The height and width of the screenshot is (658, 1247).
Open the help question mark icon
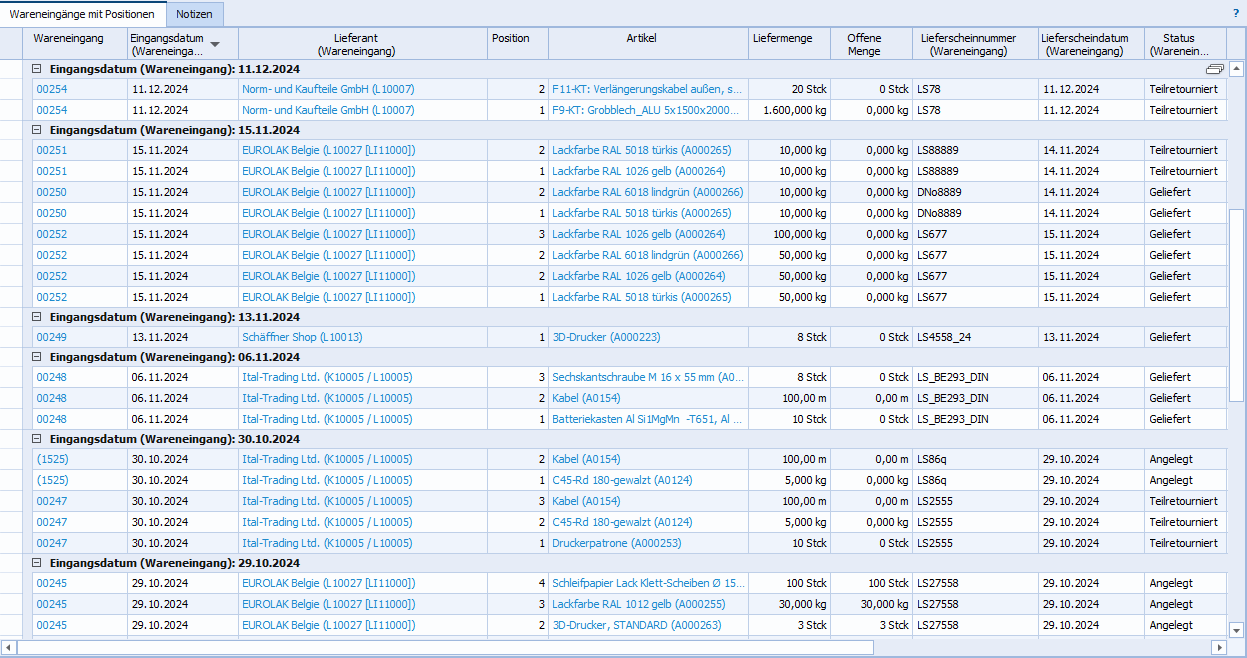1236,14
